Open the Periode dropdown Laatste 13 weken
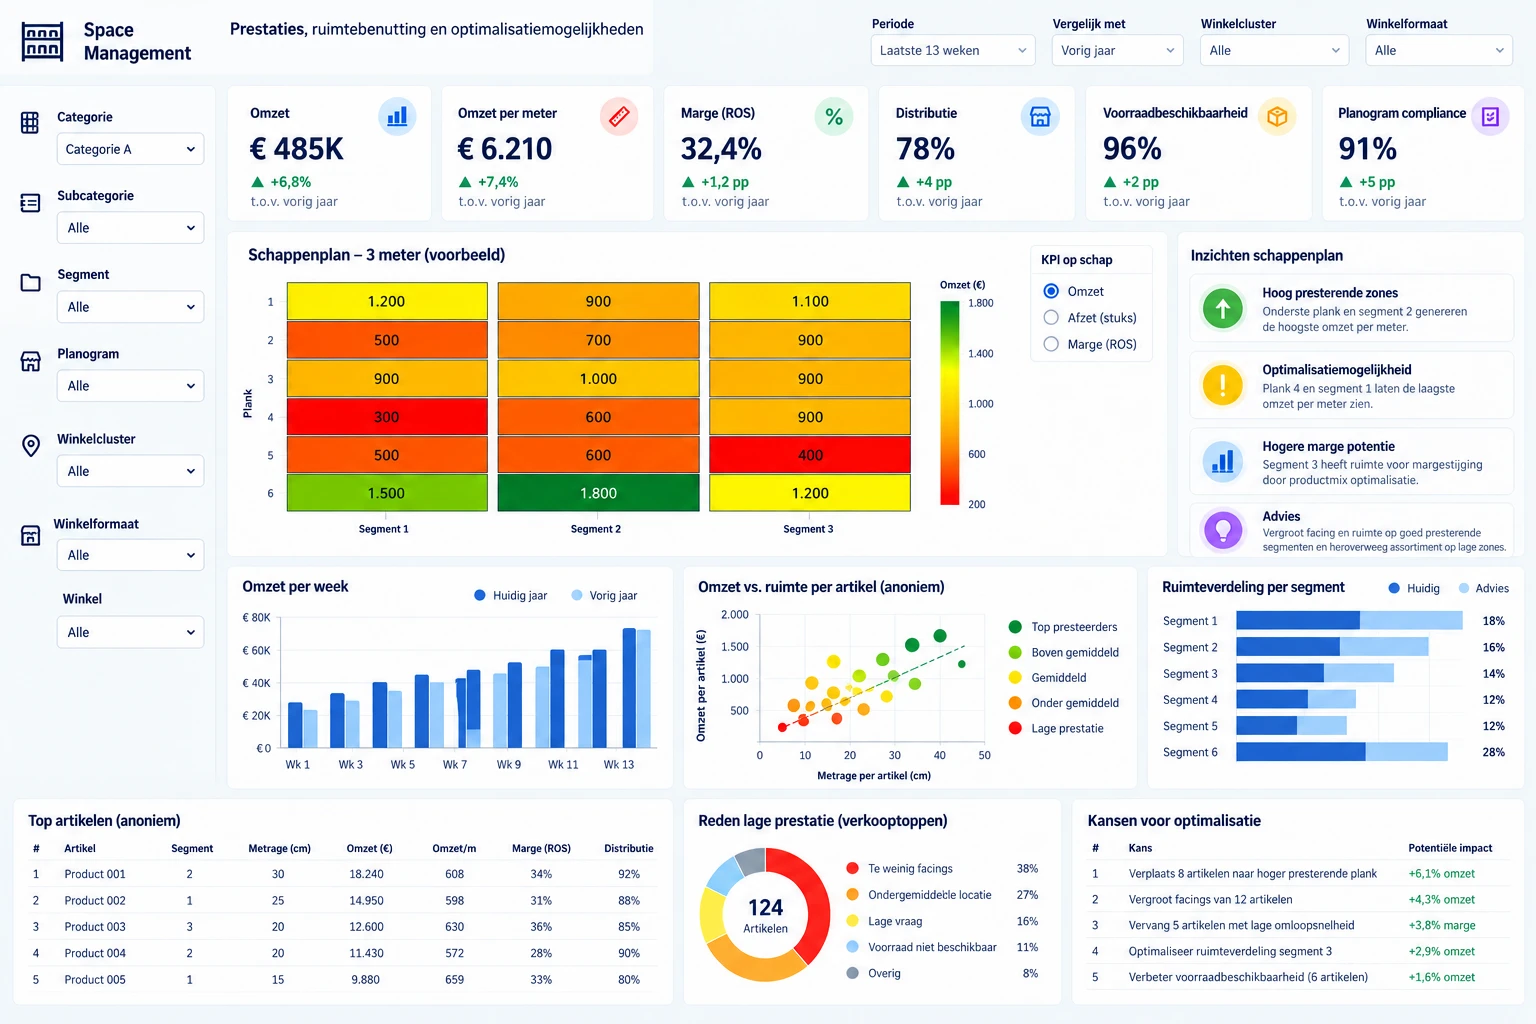Image resolution: width=1536 pixels, height=1024 pixels. pos(953,50)
